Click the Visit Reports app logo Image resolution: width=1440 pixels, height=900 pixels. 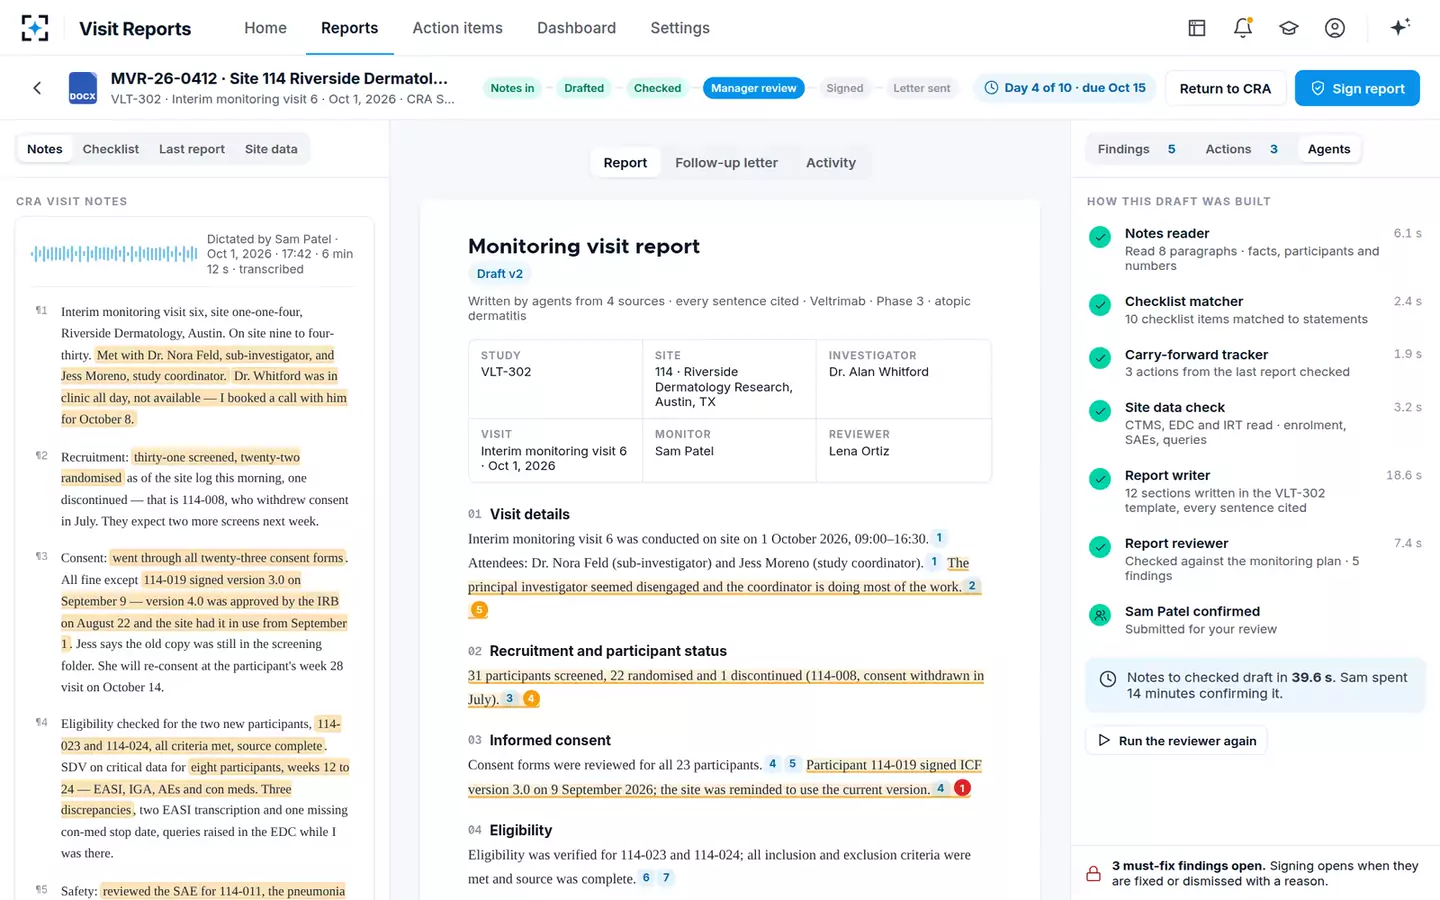[x=35, y=28]
